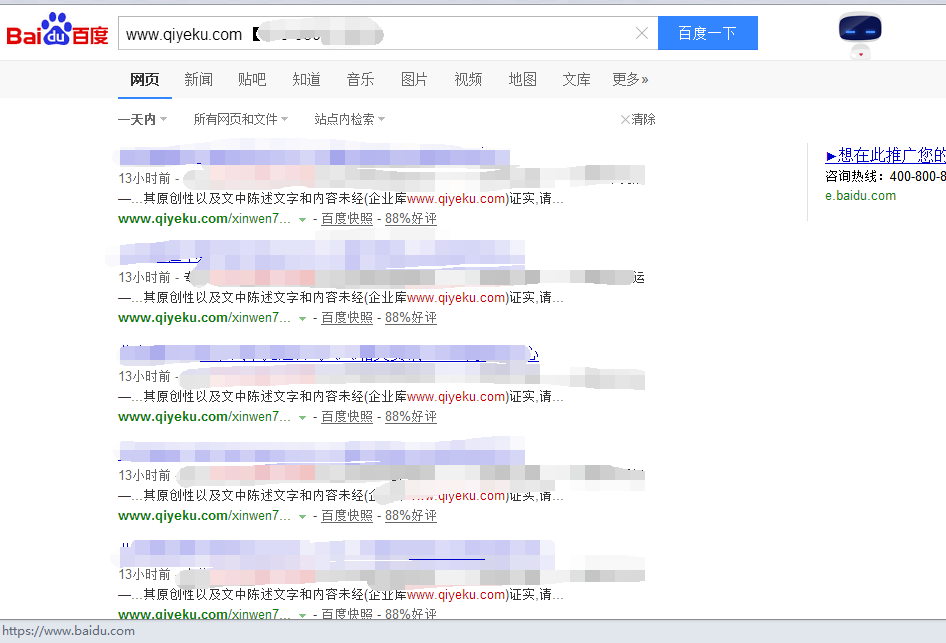Open the 站点内检索 dropdown
The height and width of the screenshot is (643, 946).
[349, 119]
